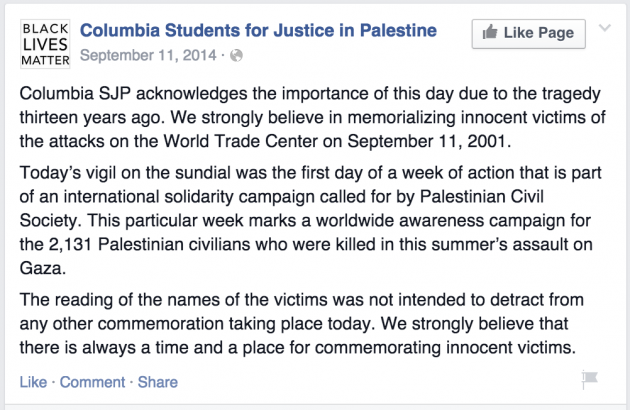The width and height of the screenshot is (630, 410).
Task: Click the paragraph beginning 'Columbia SJP acknowledges'
Action: coord(313,117)
